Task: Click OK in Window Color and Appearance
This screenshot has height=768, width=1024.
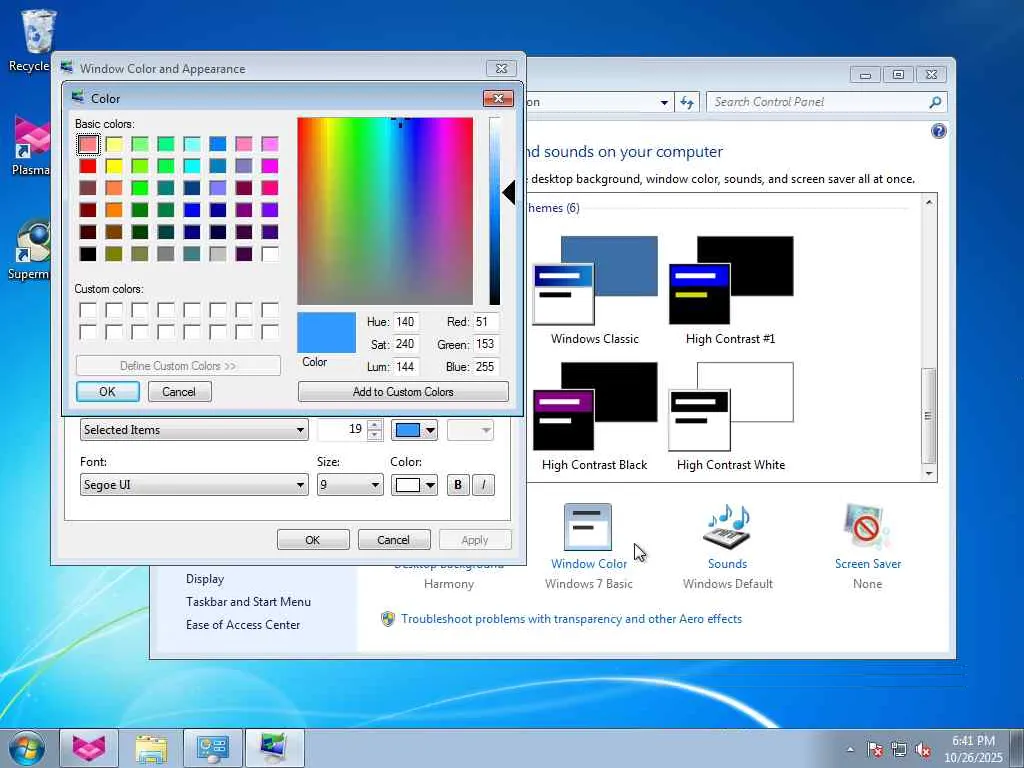Action: coord(313,540)
